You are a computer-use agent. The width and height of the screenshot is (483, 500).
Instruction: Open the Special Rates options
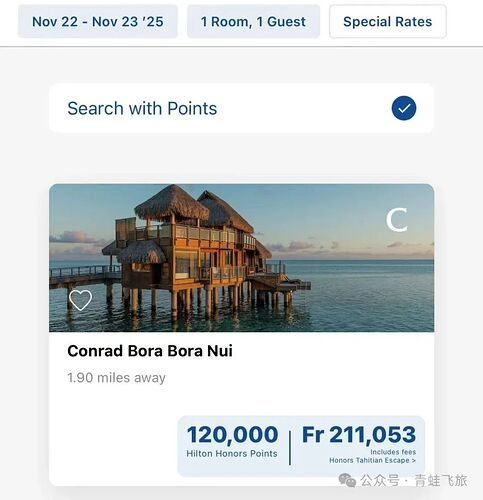[388, 22]
